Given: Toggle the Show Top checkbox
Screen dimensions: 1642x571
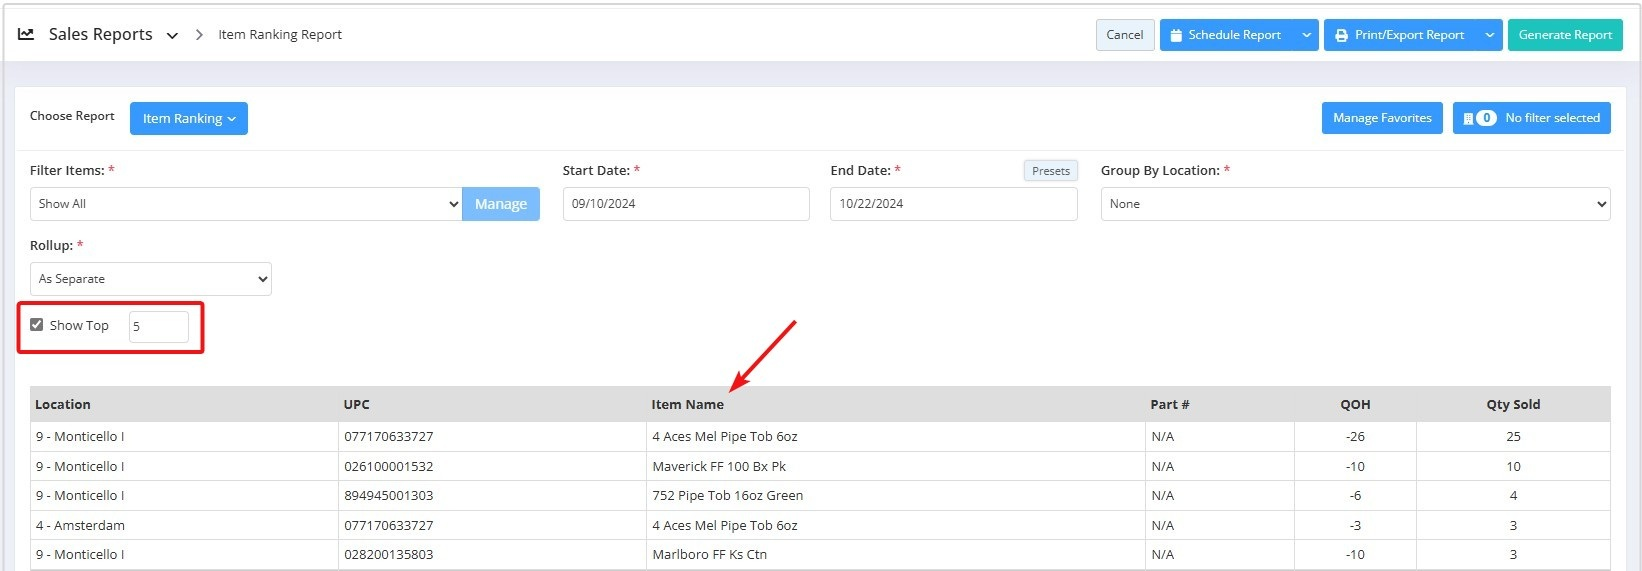Looking at the screenshot, I should pyautogui.click(x=37, y=325).
